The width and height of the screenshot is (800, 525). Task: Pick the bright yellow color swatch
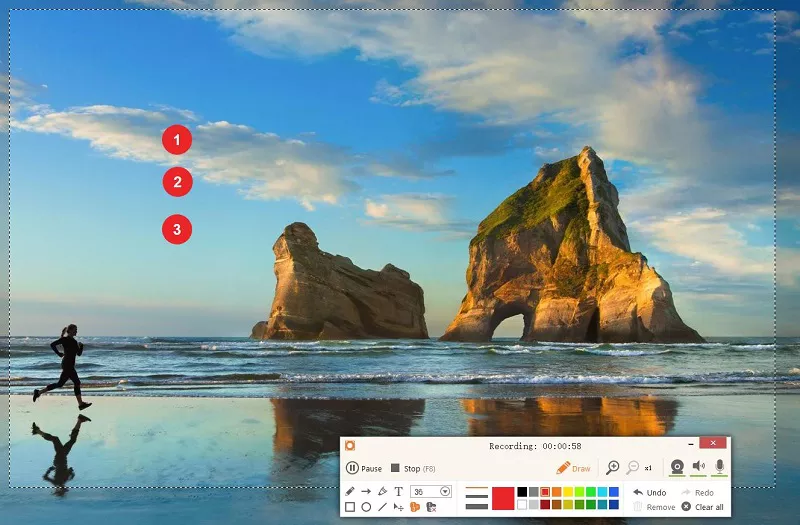(568, 492)
